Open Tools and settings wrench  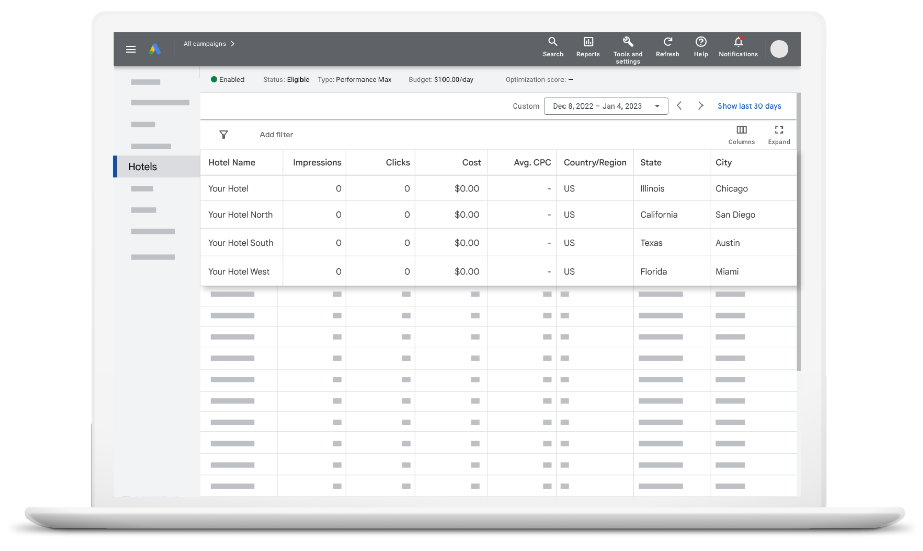point(627,42)
